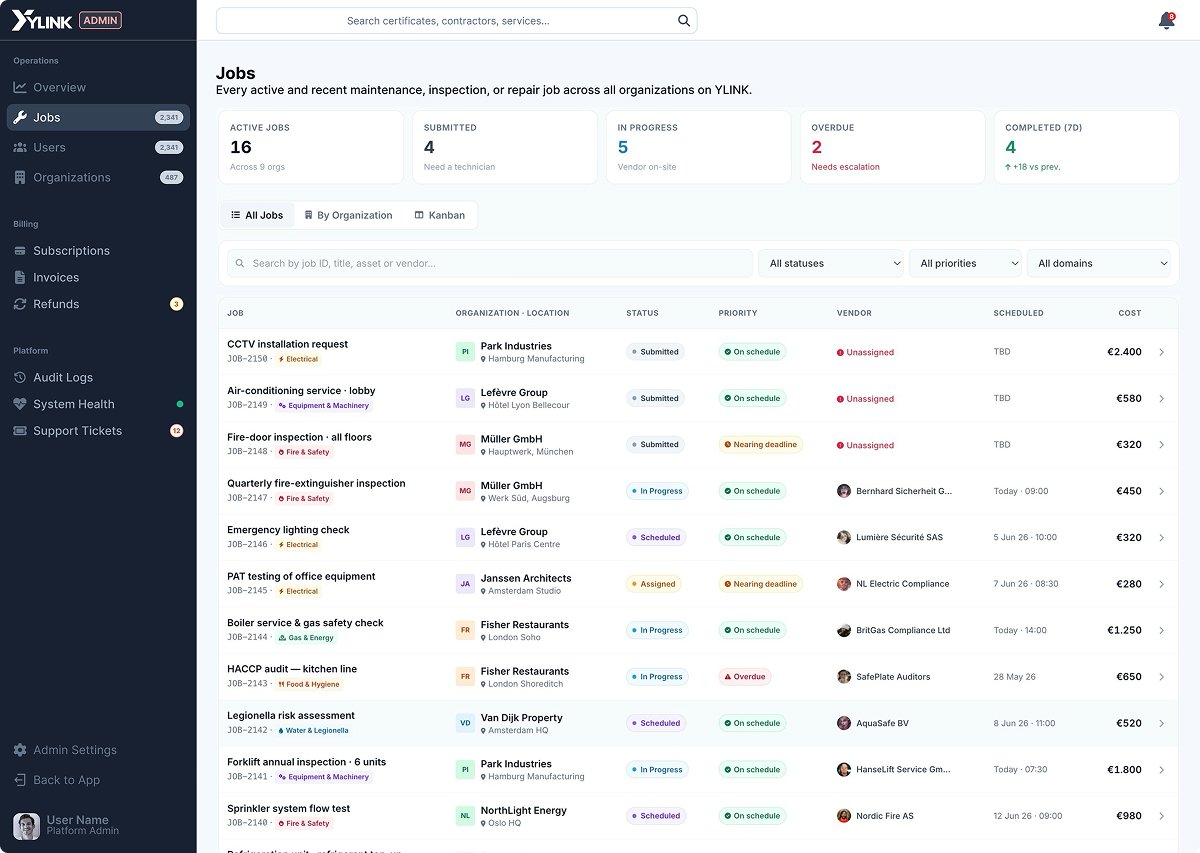This screenshot has height=853, width=1200.
Task: Click the Users group icon in sidebar
Action: (20, 148)
